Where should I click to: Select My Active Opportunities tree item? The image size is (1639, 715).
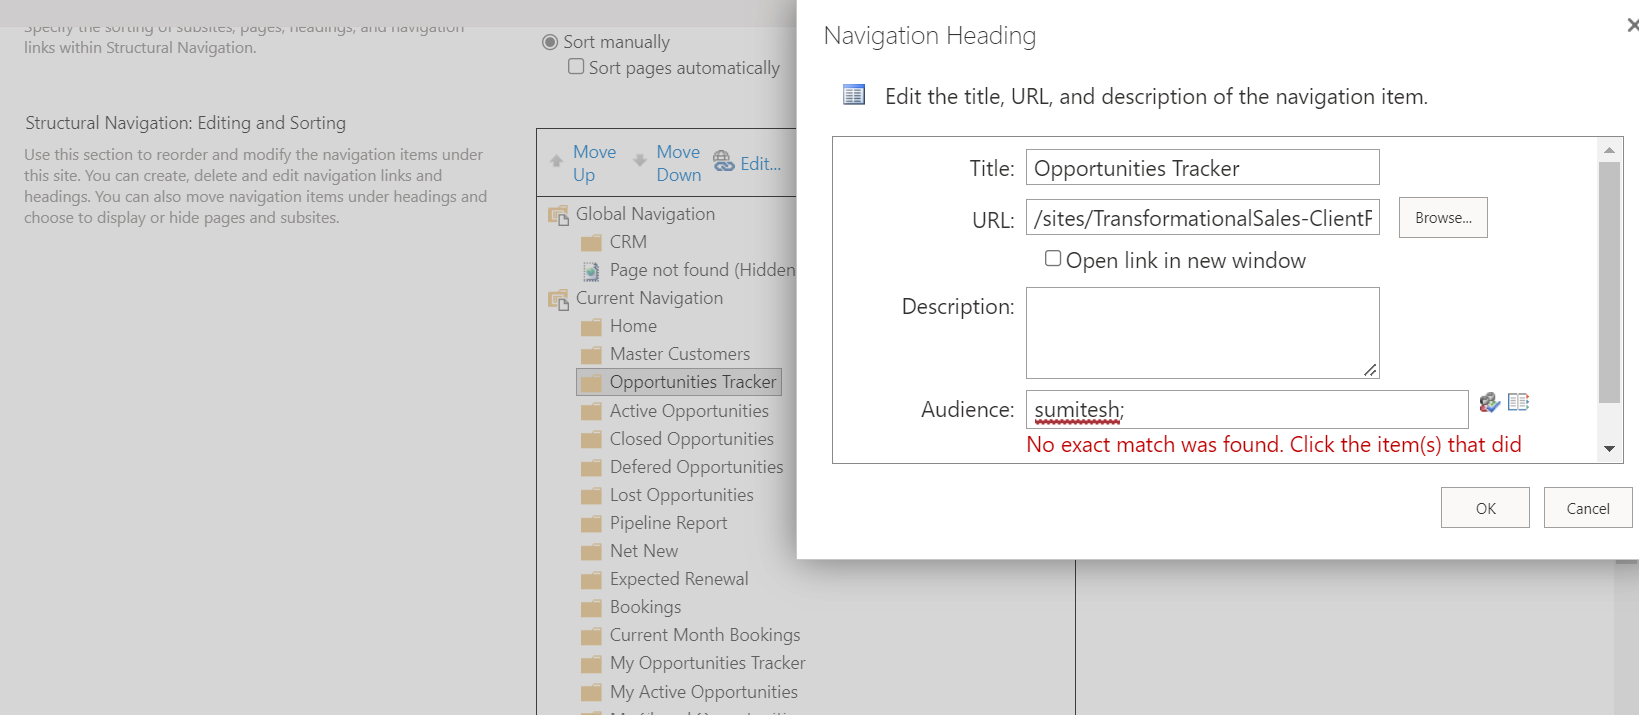[x=704, y=692]
